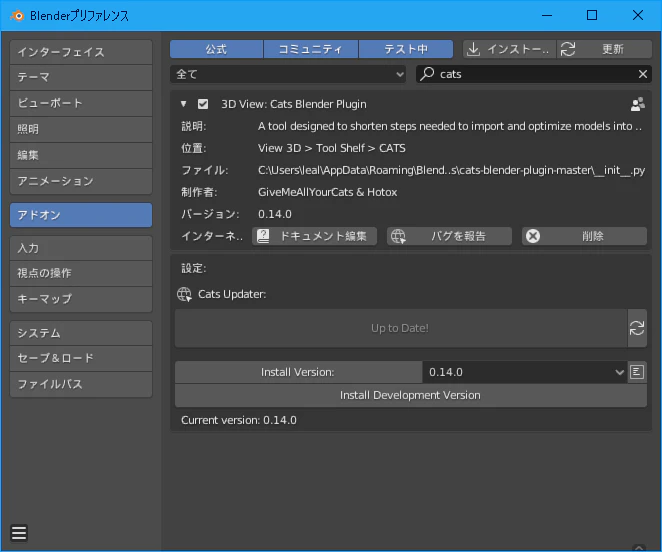
Task: Click the Install Version: button
Action: tap(298, 372)
